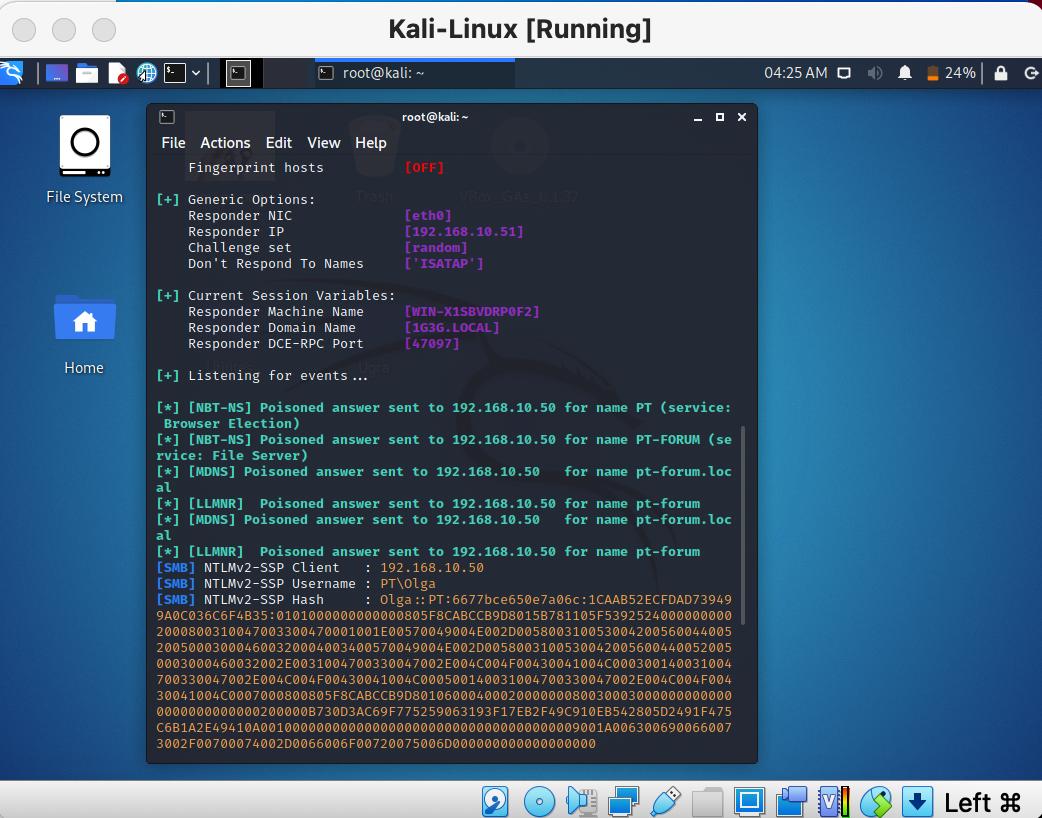Image resolution: width=1042 pixels, height=818 pixels.
Task: Click the Kali-Linux [Running] window title
Action: tap(520, 29)
